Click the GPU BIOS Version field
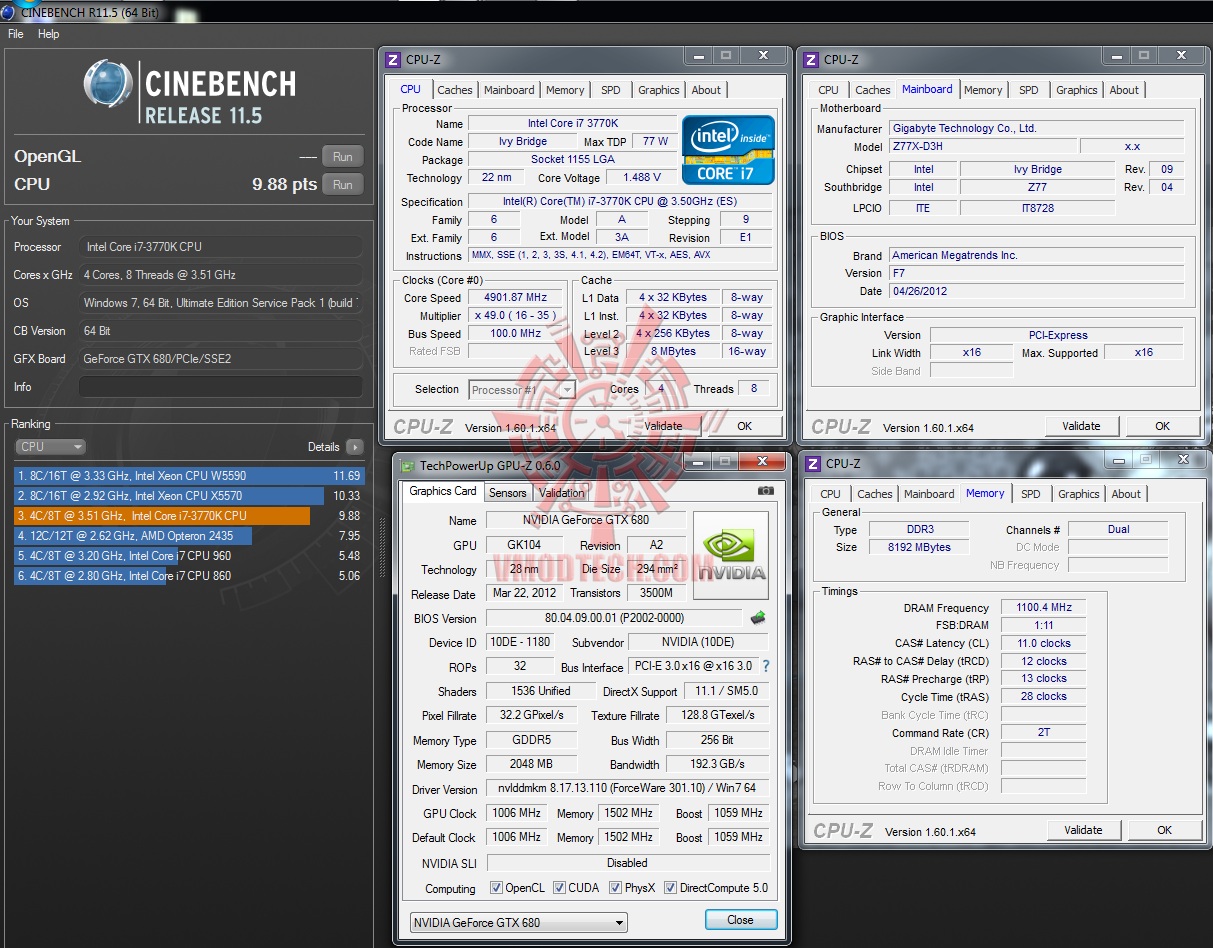Image resolution: width=1213 pixels, height=948 pixels. click(x=615, y=618)
